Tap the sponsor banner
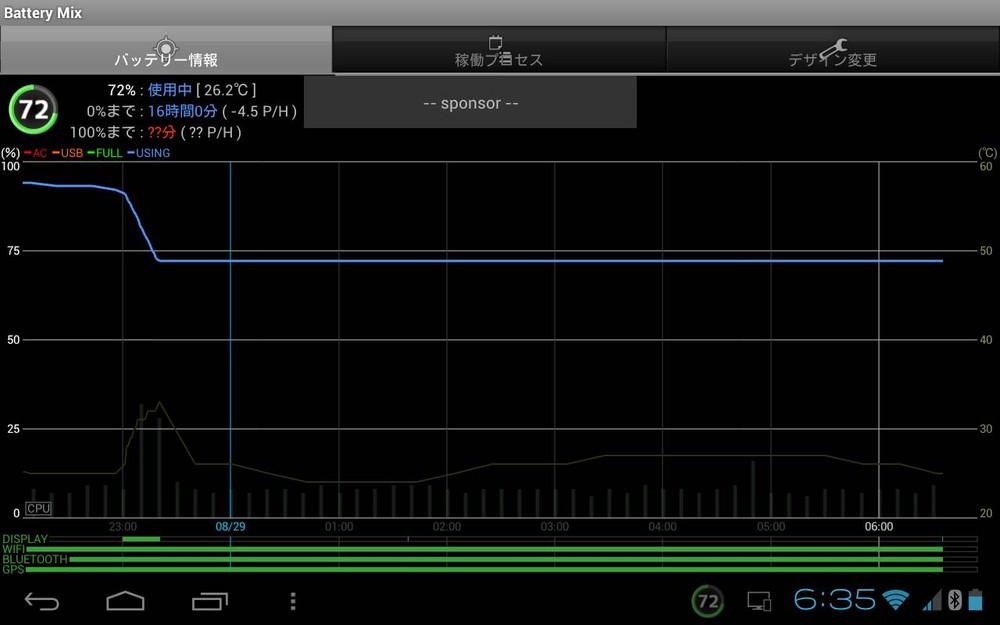 tap(470, 103)
